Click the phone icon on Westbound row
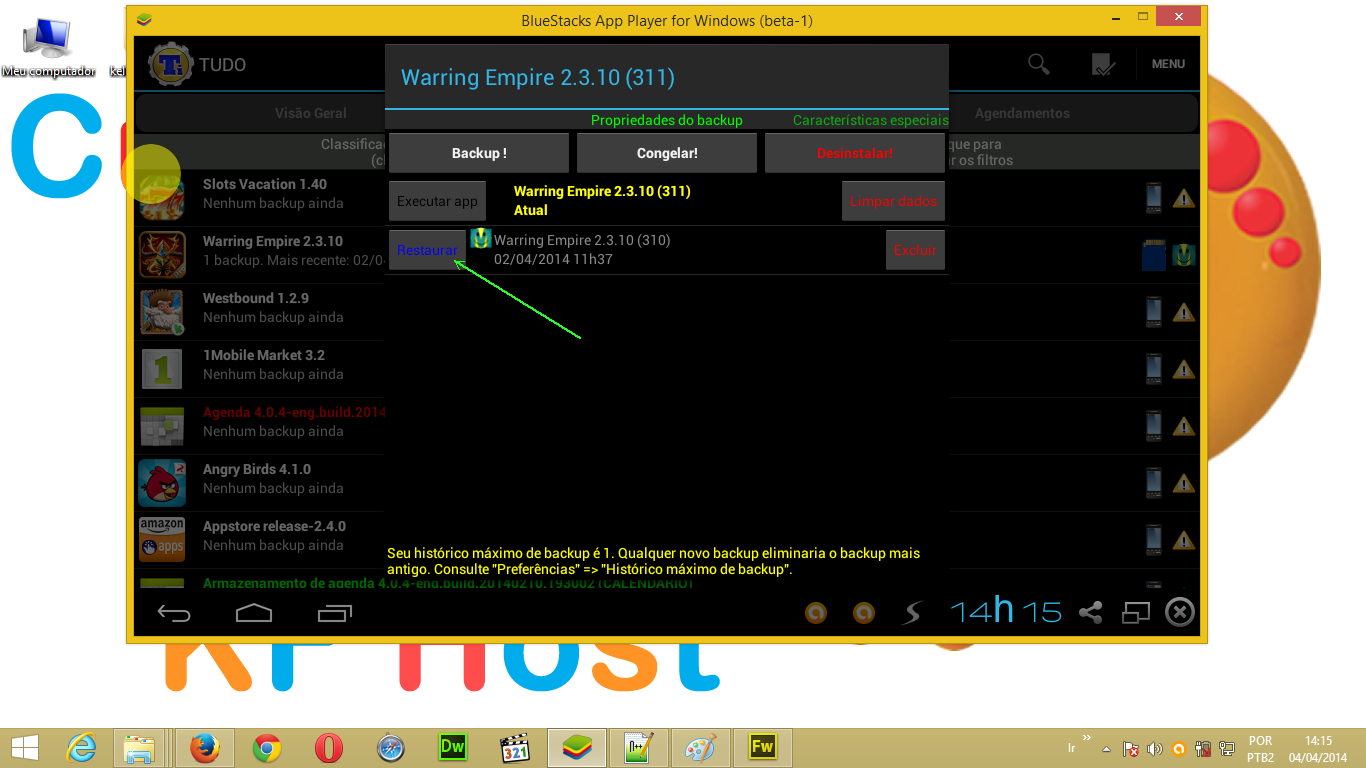The height and width of the screenshot is (768, 1366). pyautogui.click(x=1154, y=312)
